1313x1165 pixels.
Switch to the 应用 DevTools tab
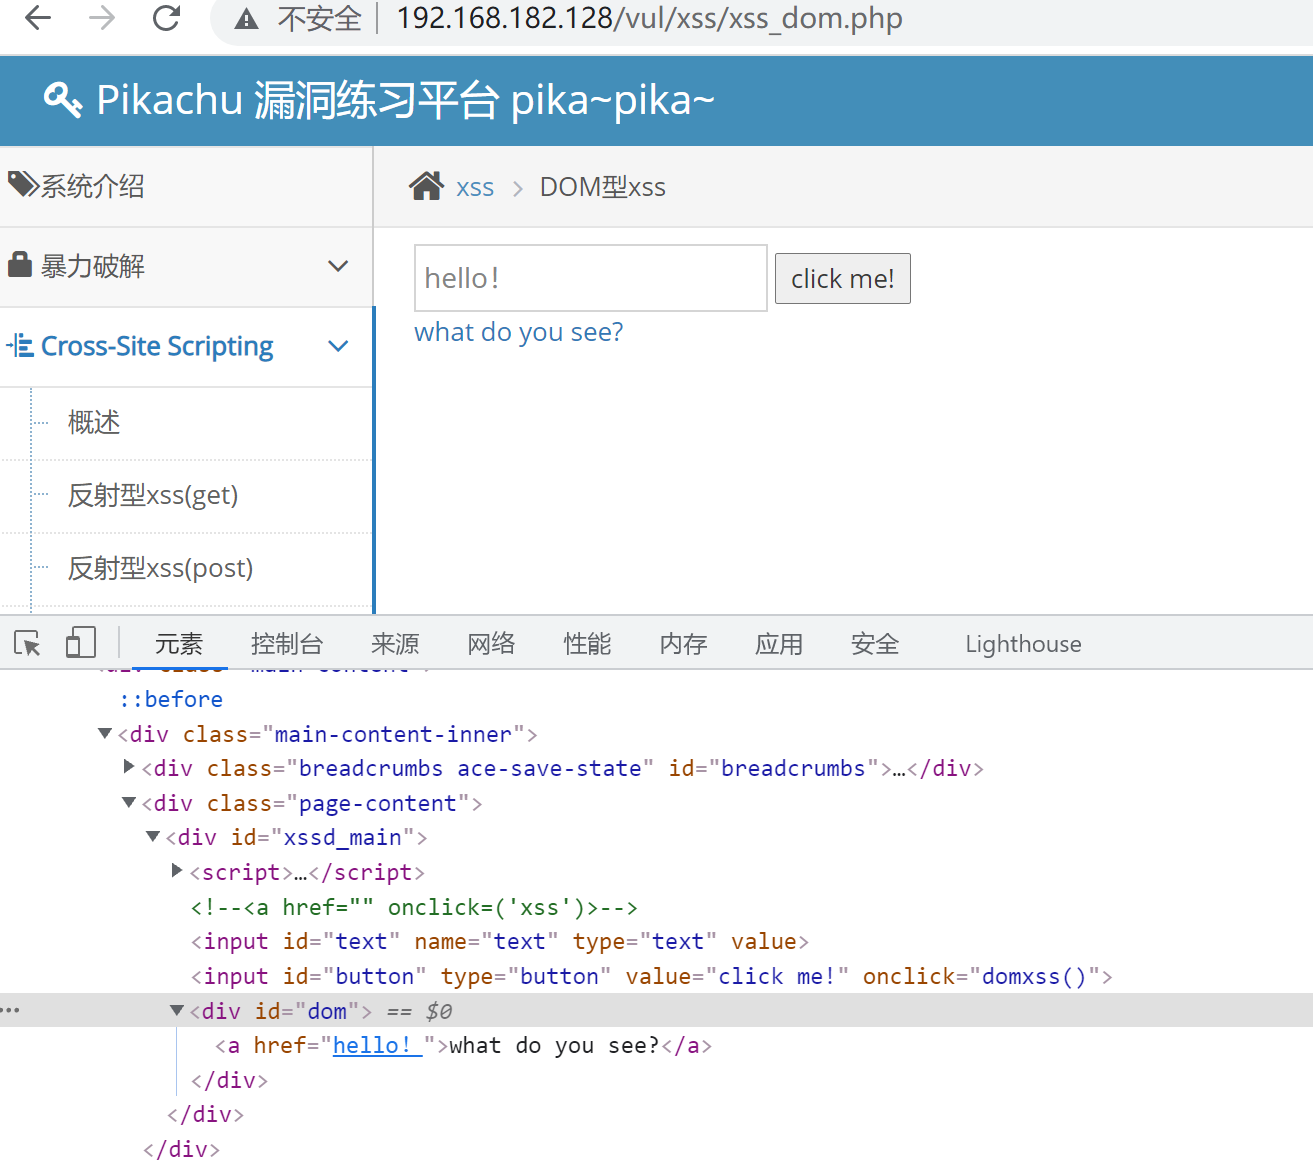[779, 644]
